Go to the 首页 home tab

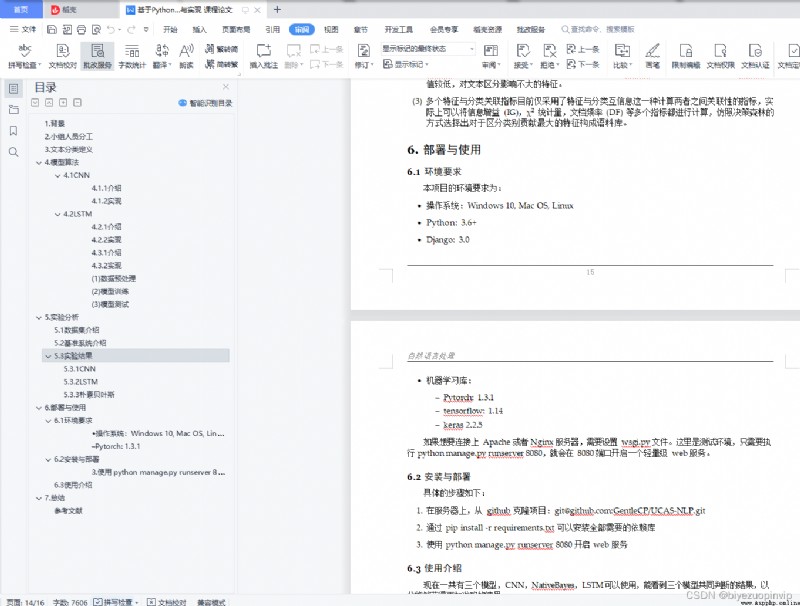(x=20, y=10)
